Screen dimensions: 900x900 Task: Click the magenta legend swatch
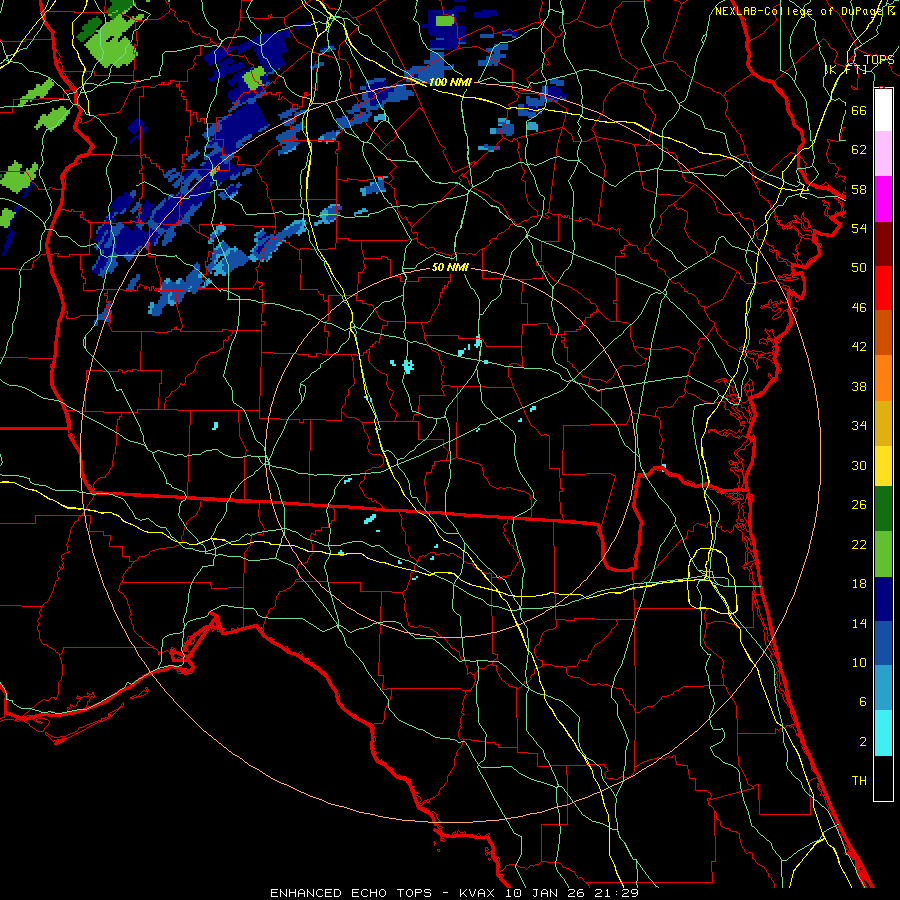[x=883, y=199]
